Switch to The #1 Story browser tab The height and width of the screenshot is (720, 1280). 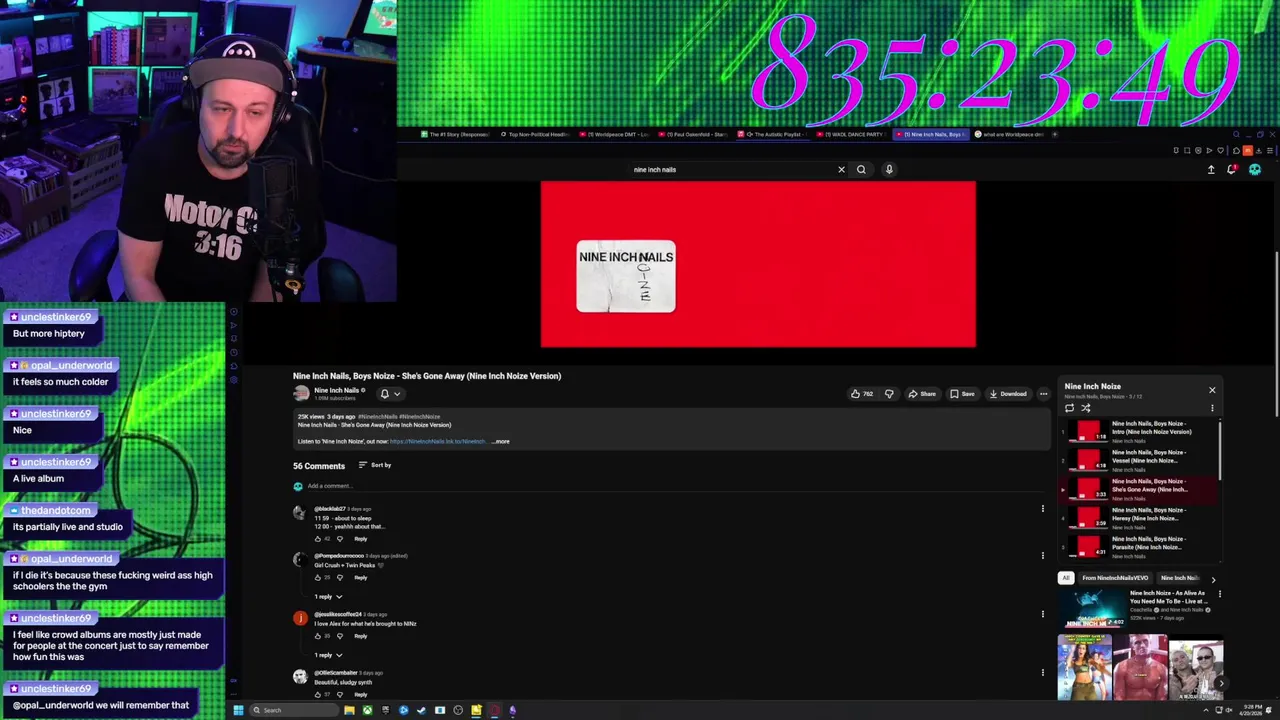[x=456, y=134]
